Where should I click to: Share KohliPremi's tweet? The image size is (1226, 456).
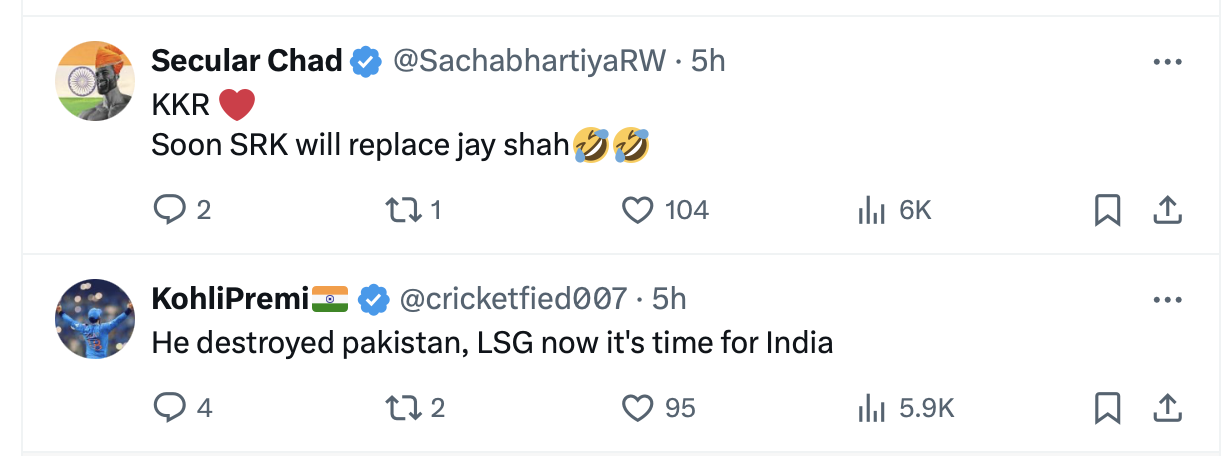(1168, 407)
